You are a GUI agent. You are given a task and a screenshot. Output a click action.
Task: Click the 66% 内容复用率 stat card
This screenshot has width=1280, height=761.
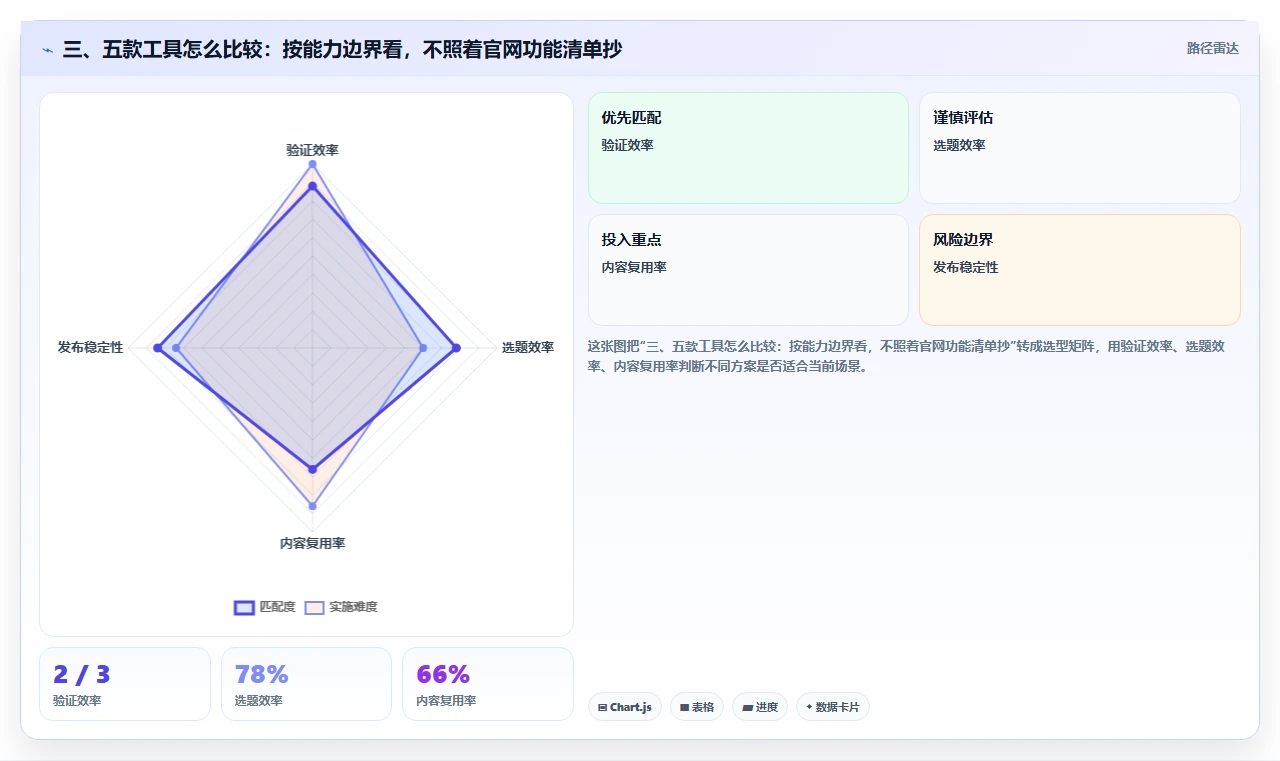click(488, 684)
